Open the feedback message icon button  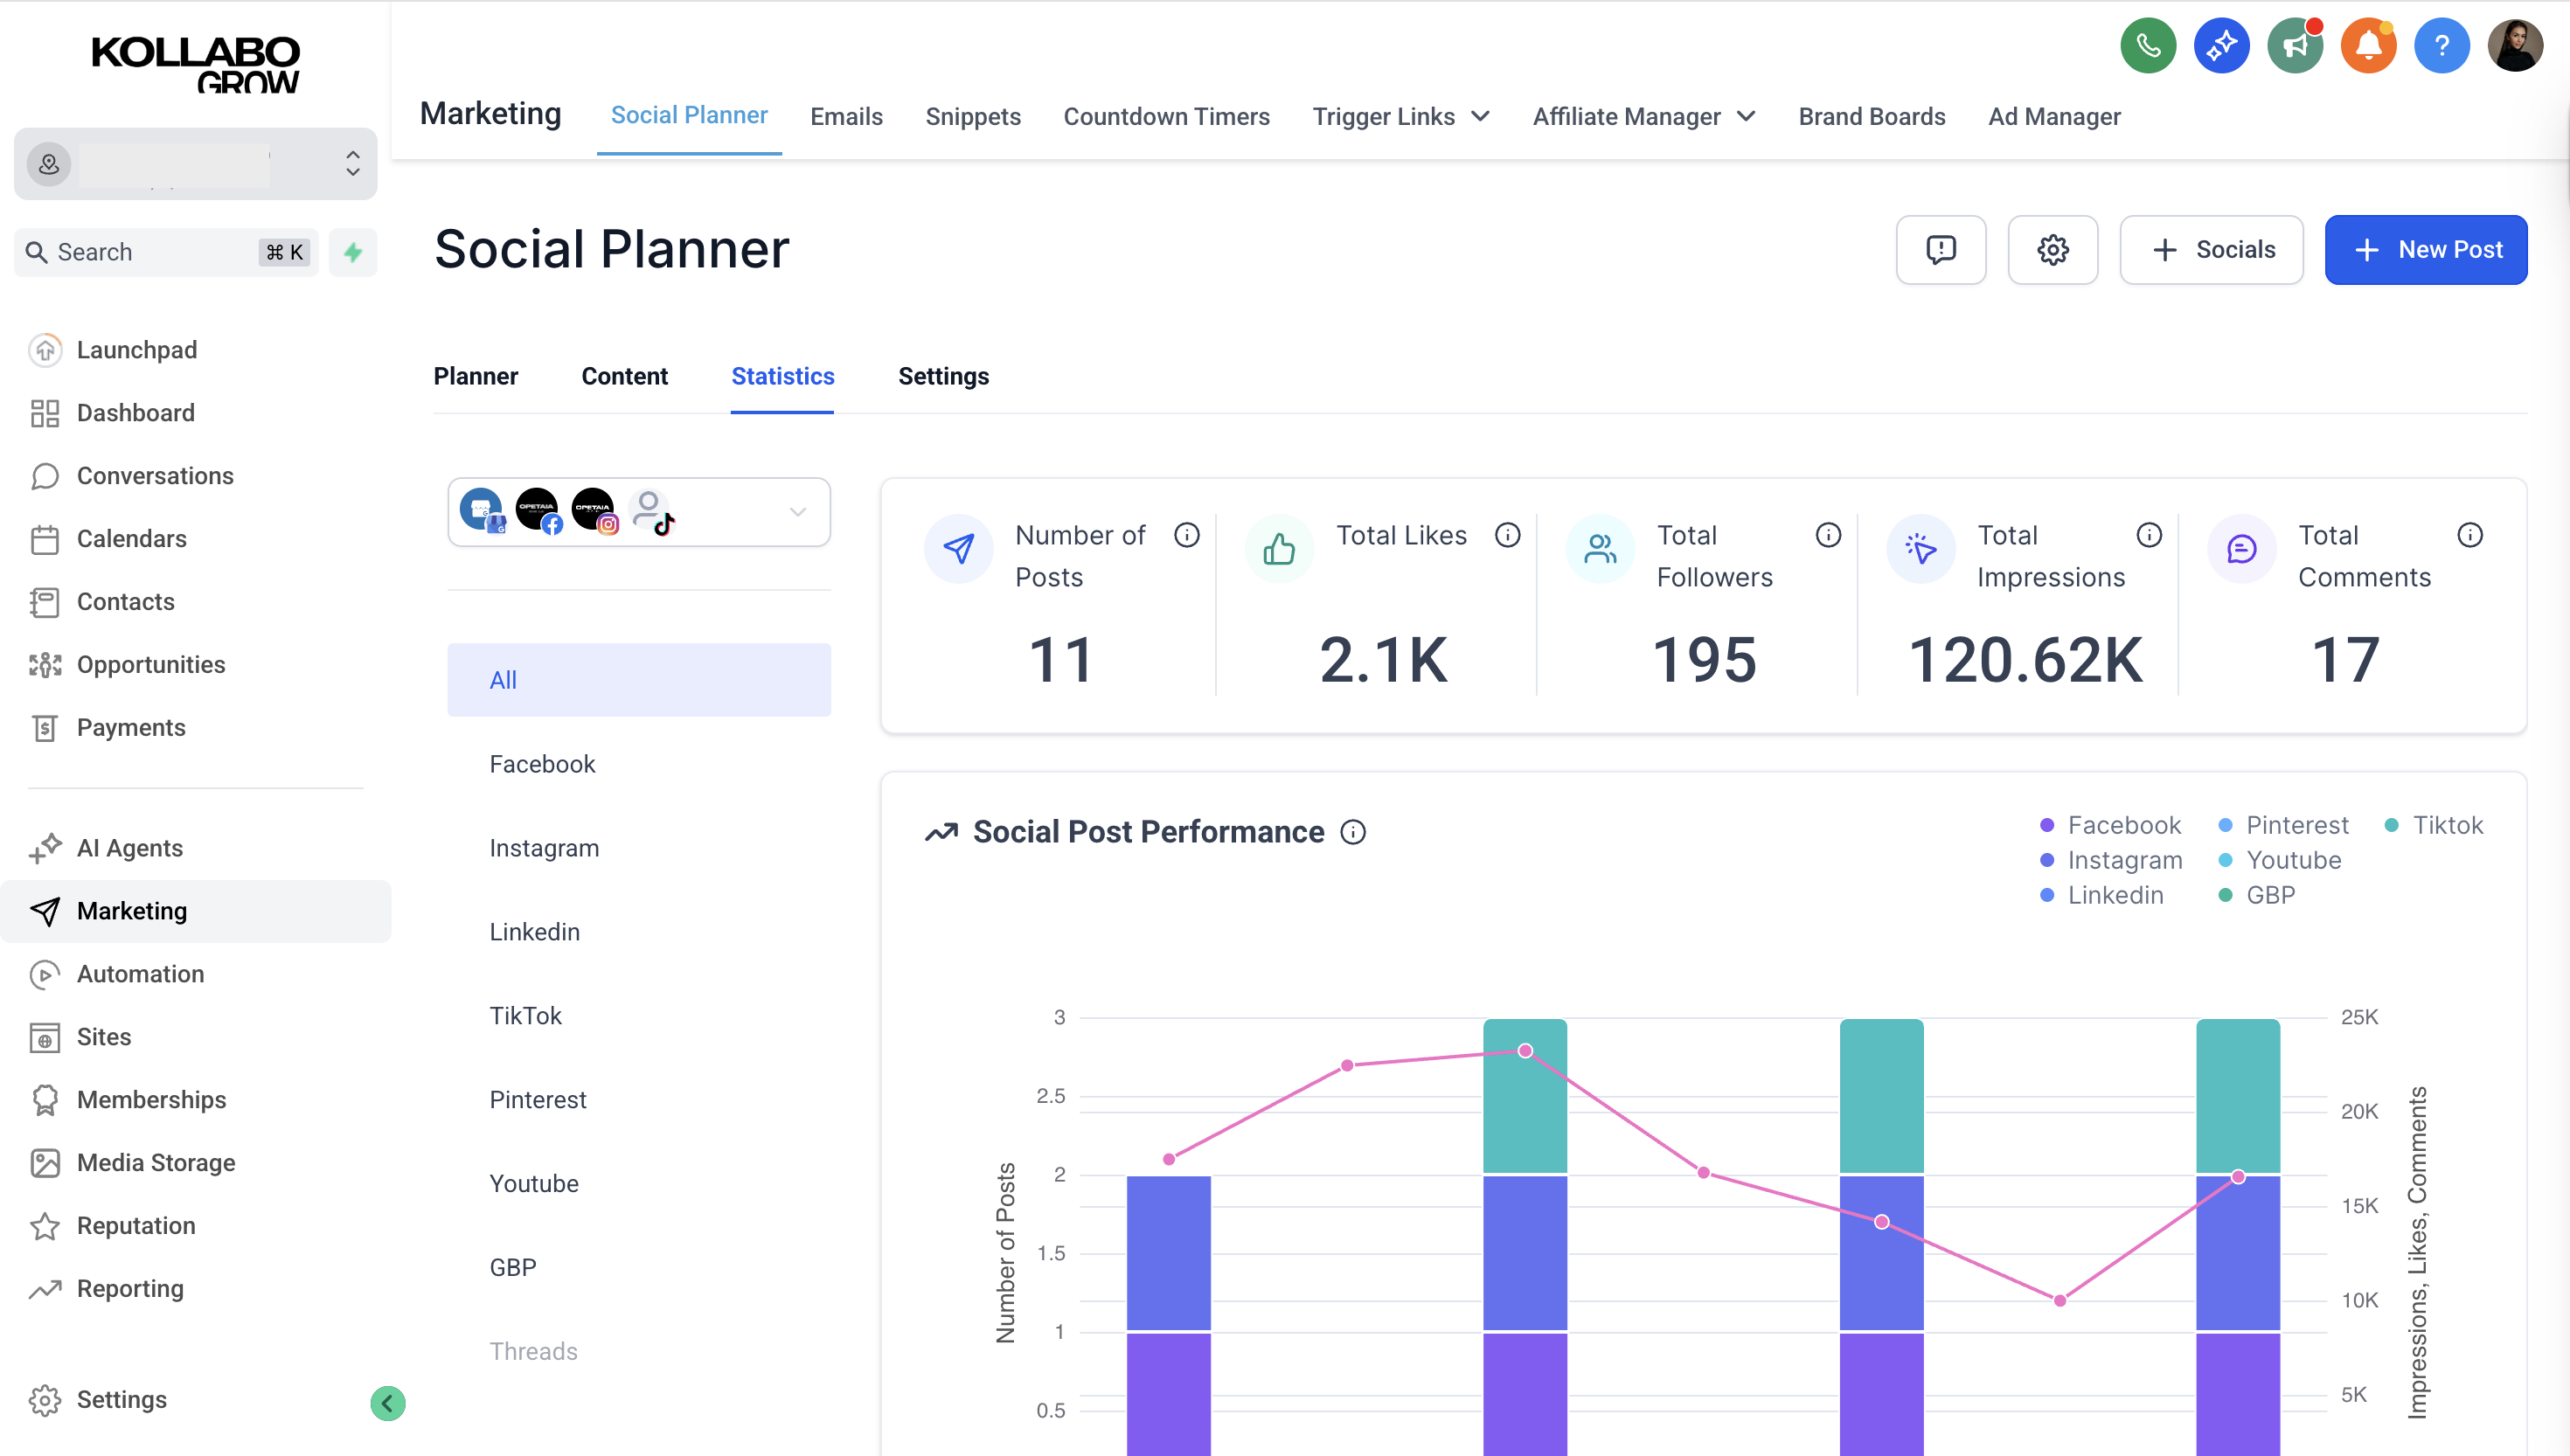[1940, 250]
